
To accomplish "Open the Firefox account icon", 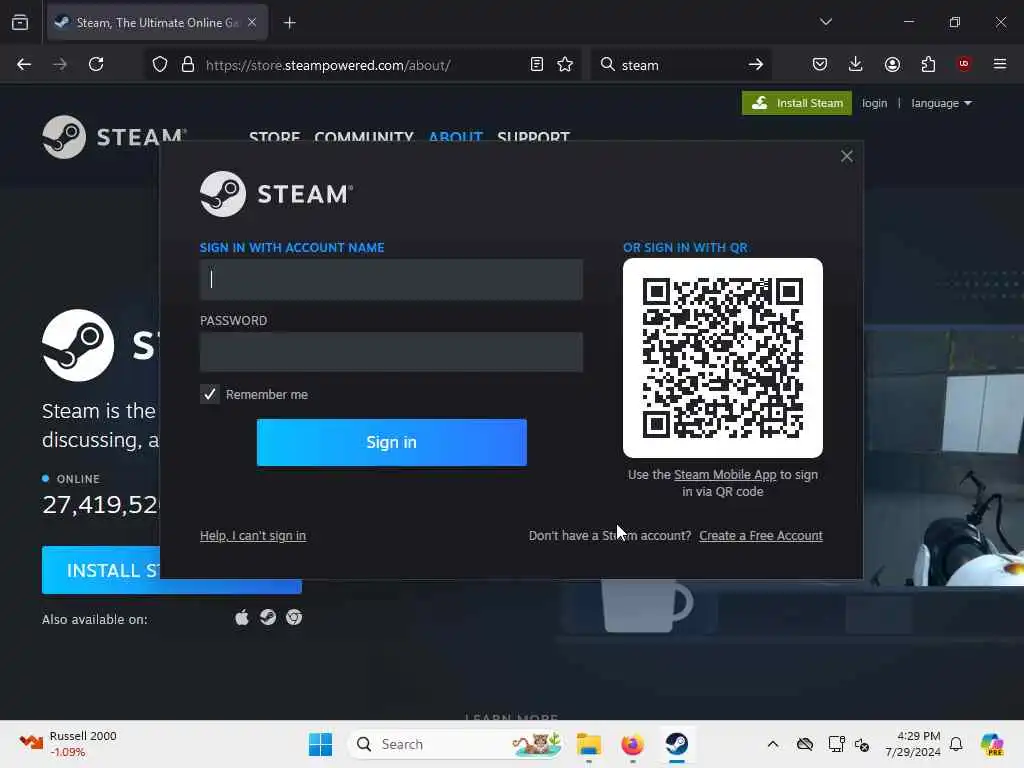I will click(x=892, y=64).
